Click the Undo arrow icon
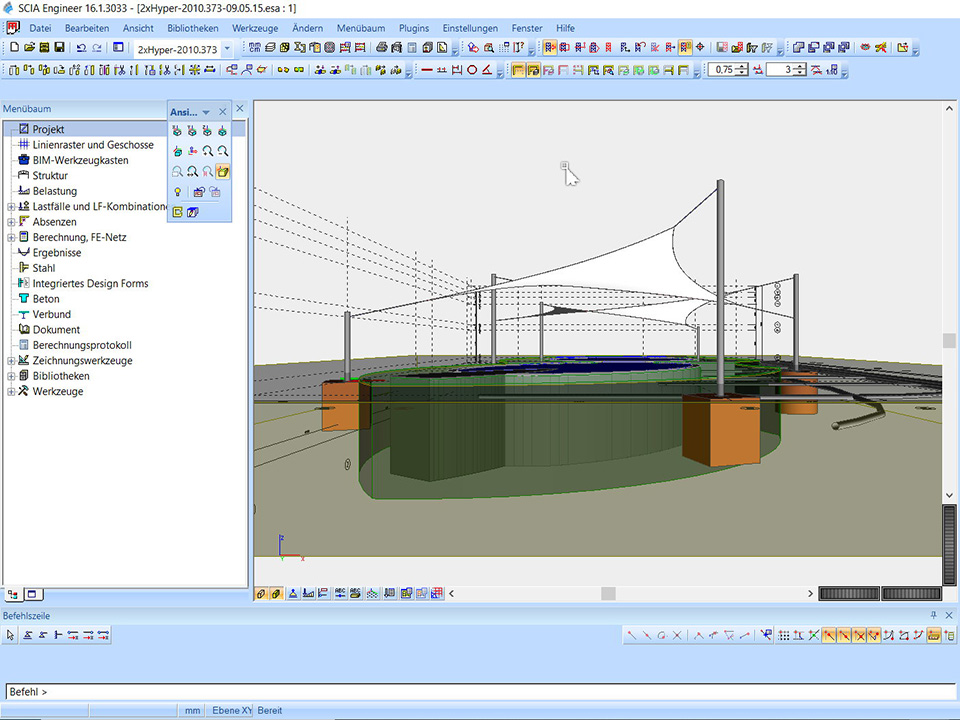Screen dimensions: 960x720 pos(81,48)
